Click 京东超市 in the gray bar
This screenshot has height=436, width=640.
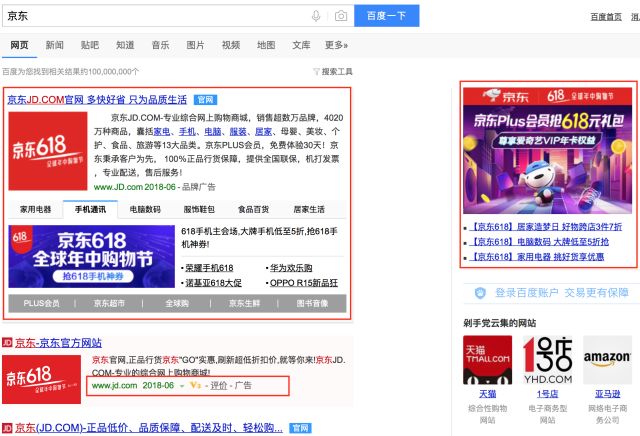[x=109, y=303]
